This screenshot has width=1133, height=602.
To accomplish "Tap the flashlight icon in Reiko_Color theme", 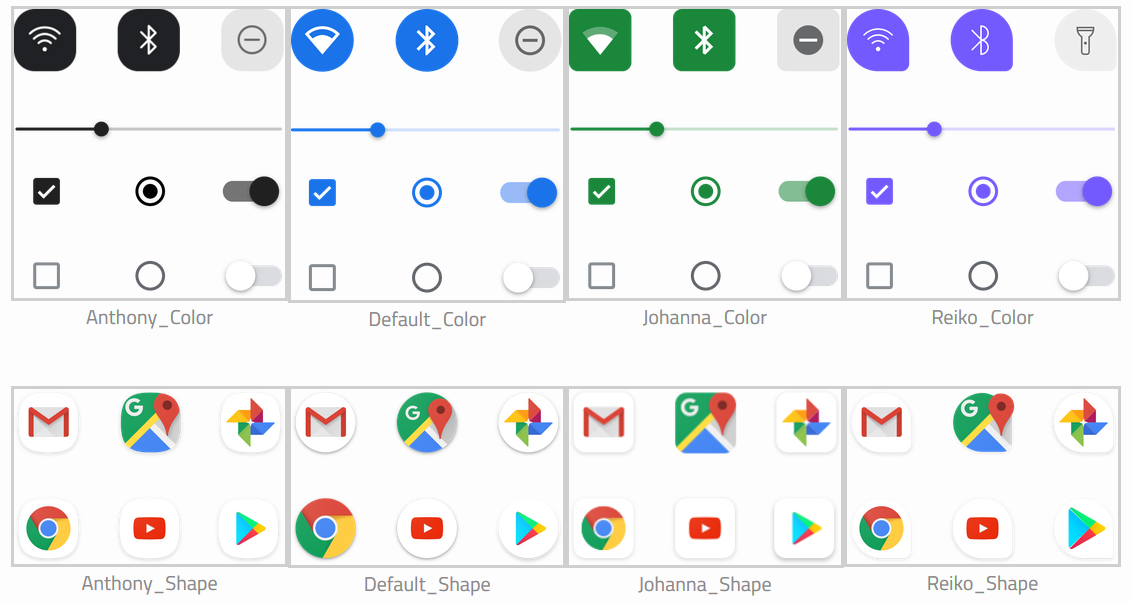I will pyautogui.click(x=1086, y=40).
